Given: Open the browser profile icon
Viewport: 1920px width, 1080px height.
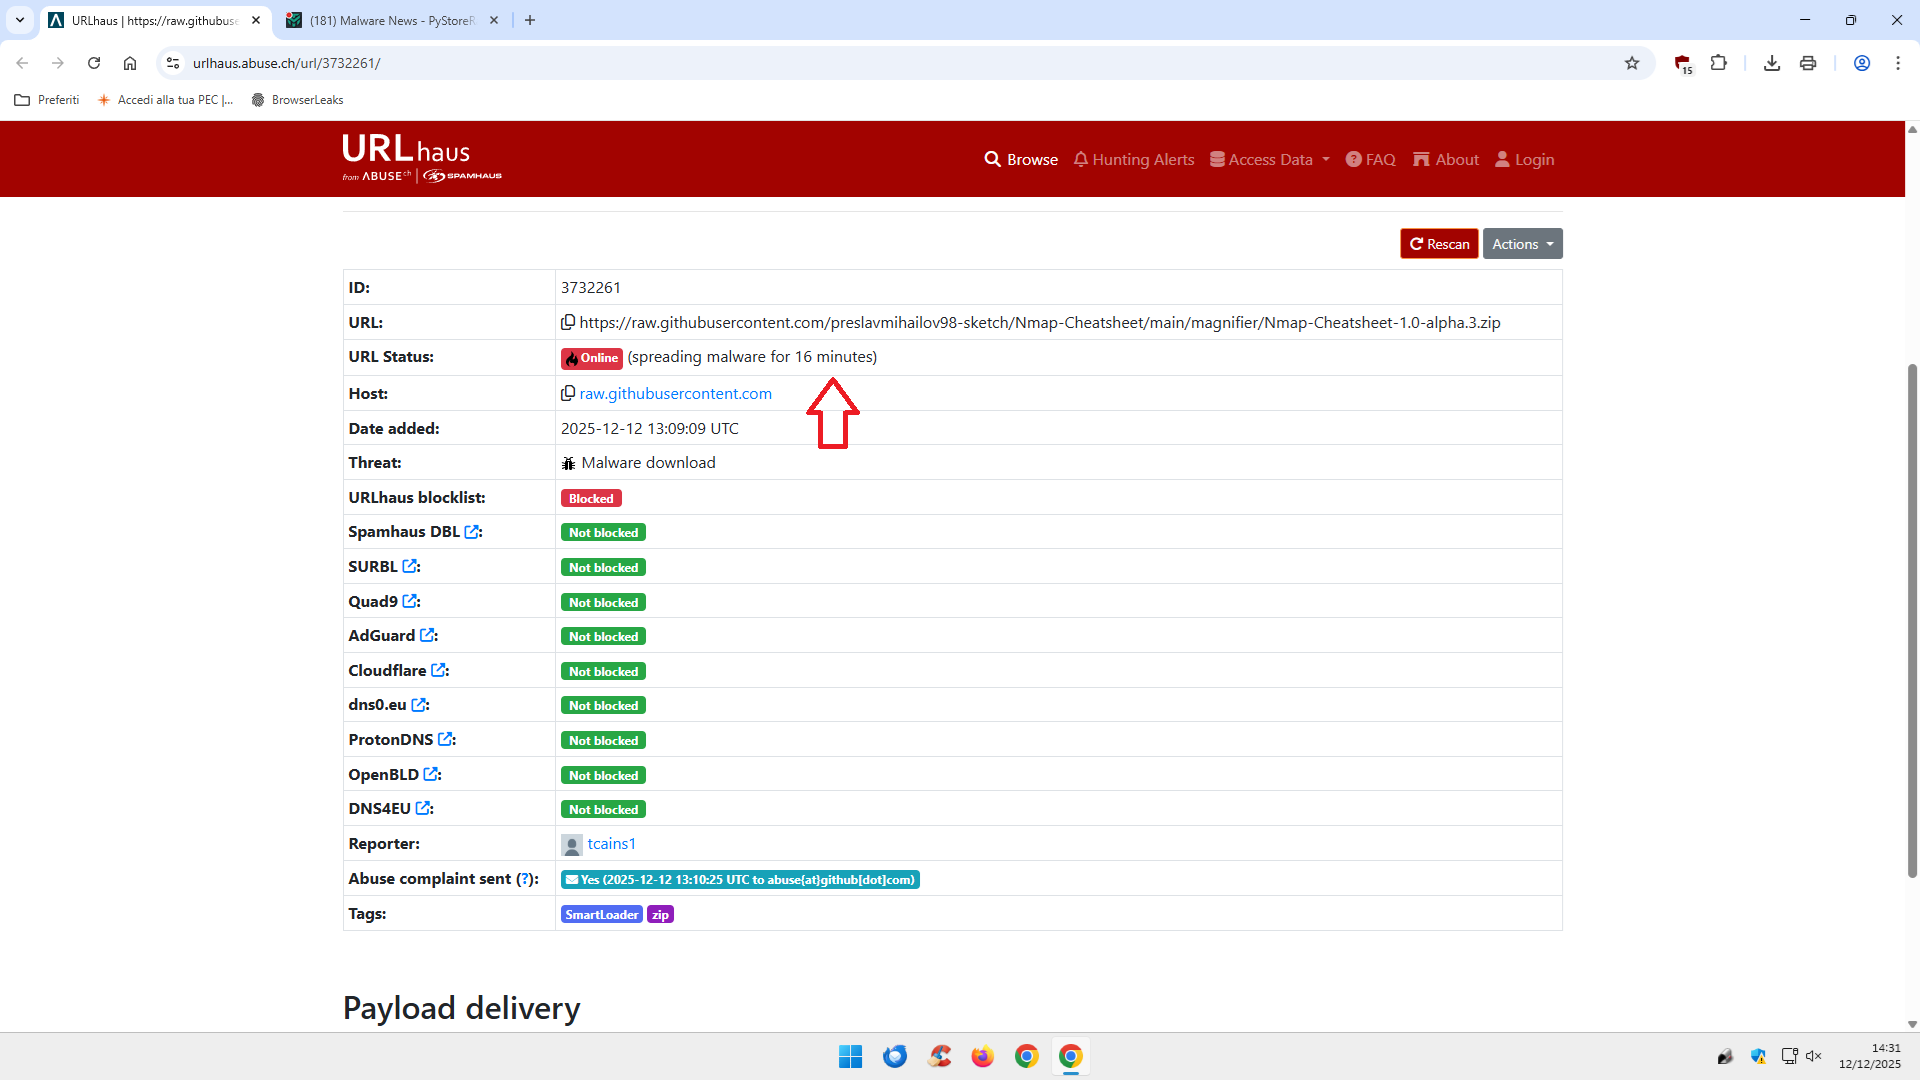Looking at the screenshot, I should click(1862, 63).
